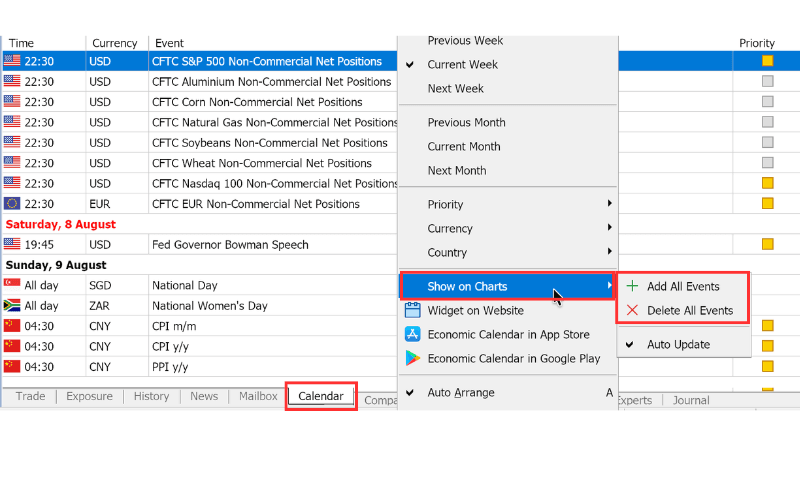
Task: Choose Next Month from the context menu
Action: pyautogui.click(x=457, y=170)
